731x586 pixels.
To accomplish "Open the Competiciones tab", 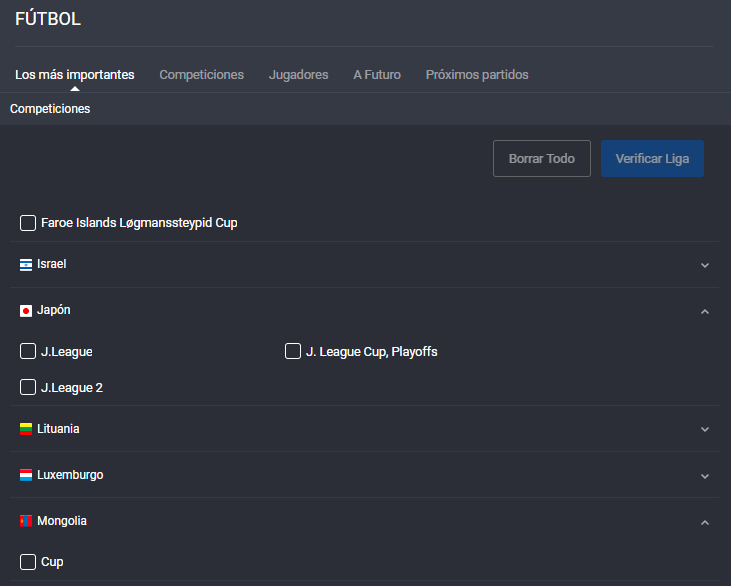I will pos(201,75).
